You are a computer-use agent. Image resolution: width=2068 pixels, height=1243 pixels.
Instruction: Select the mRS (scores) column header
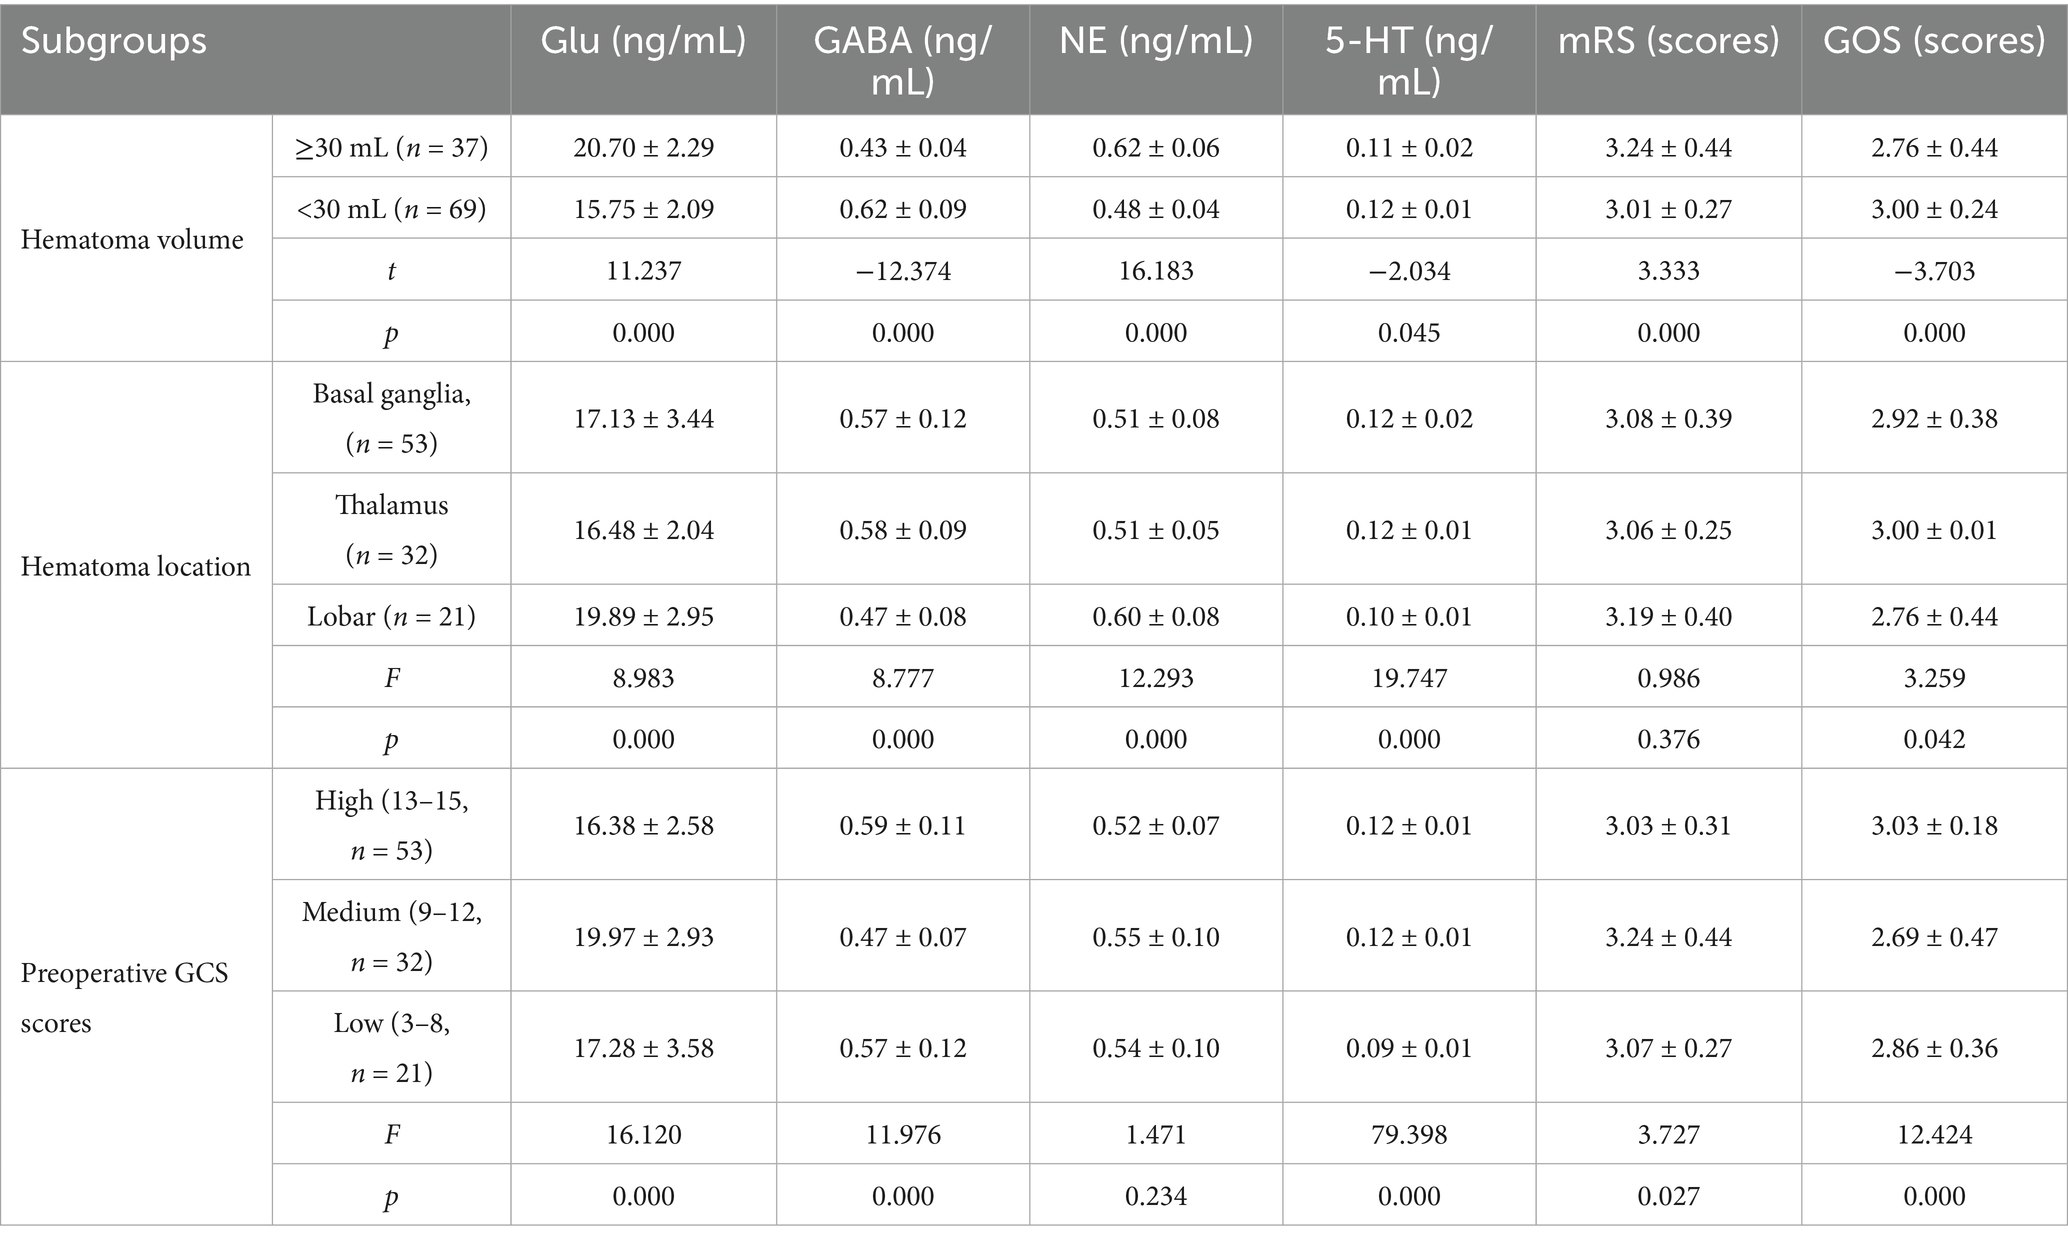pos(1669,41)
